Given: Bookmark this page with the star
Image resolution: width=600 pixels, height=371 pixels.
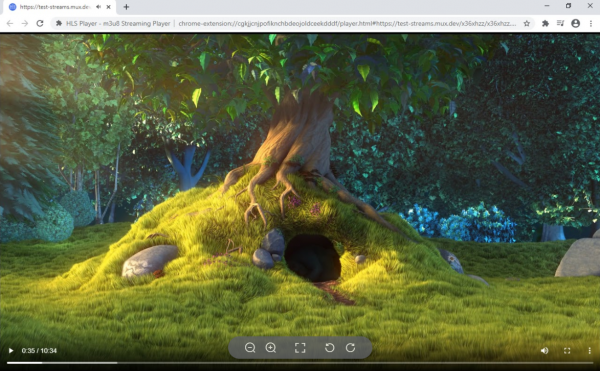Looking at the screenshot, I should [x=527, y=23].
